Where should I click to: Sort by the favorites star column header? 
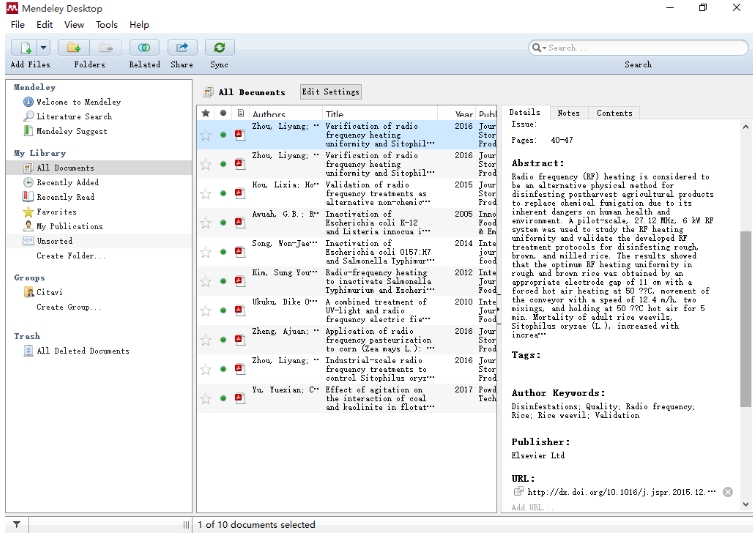[x=206, y=113]
